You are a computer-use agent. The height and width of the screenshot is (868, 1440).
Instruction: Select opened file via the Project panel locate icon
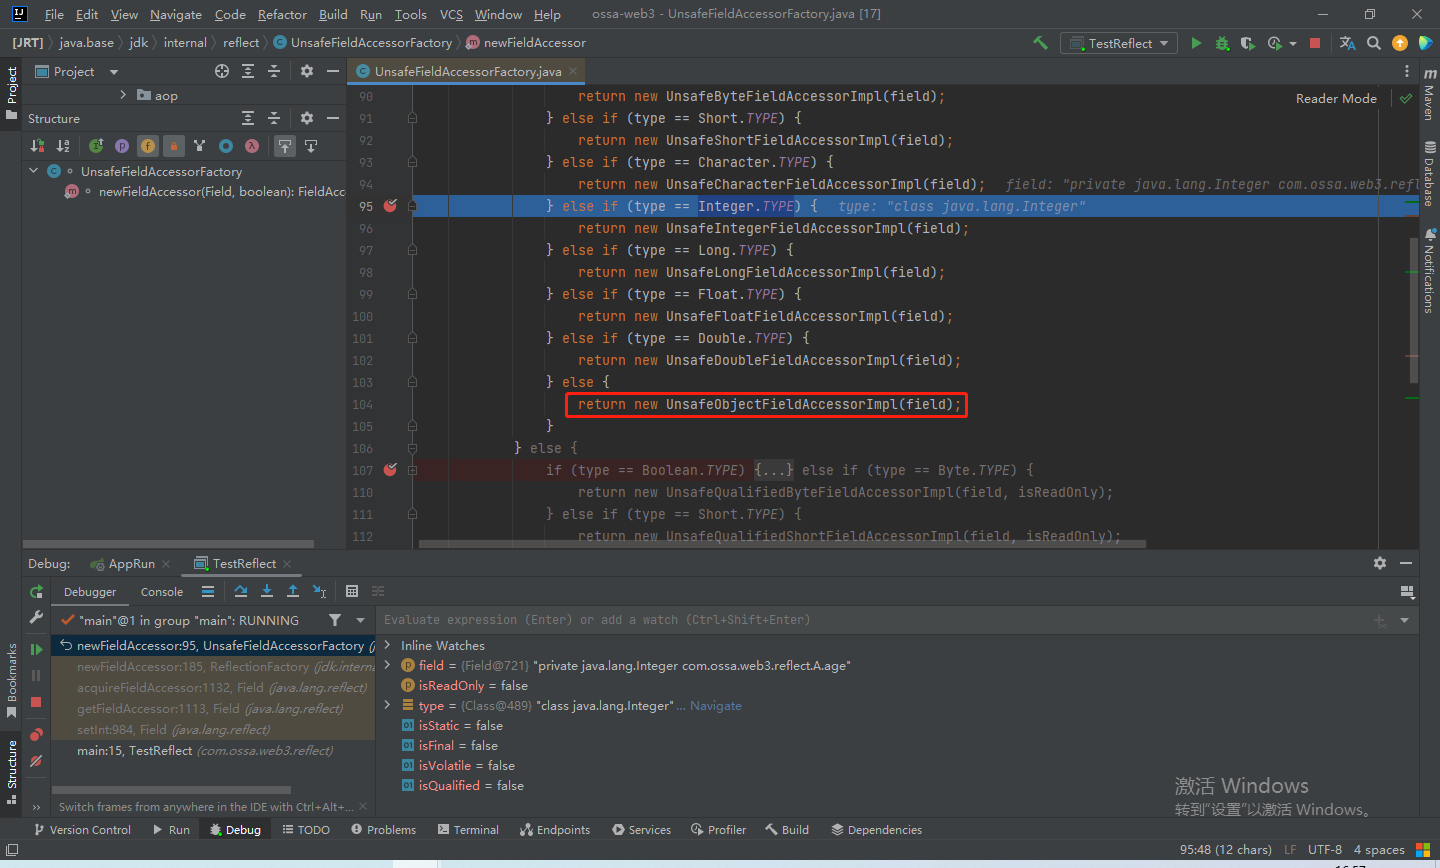click(222, 71)
